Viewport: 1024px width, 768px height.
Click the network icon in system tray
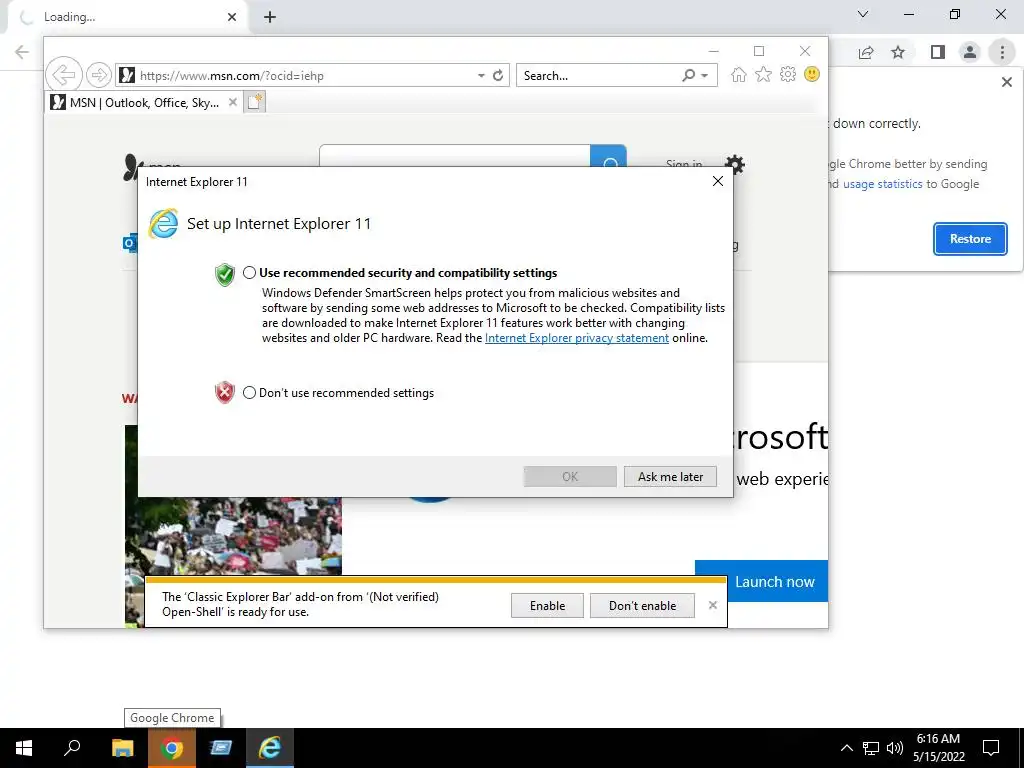click(871, 748)
